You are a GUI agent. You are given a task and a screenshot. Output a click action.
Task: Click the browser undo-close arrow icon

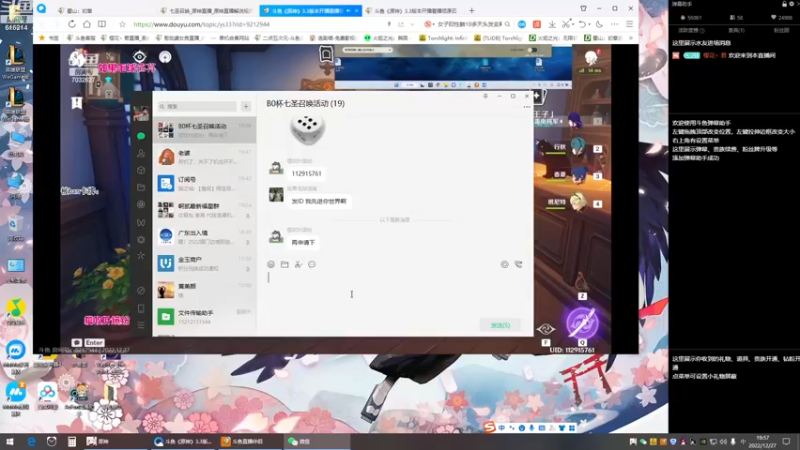click(x=582, y=24)
